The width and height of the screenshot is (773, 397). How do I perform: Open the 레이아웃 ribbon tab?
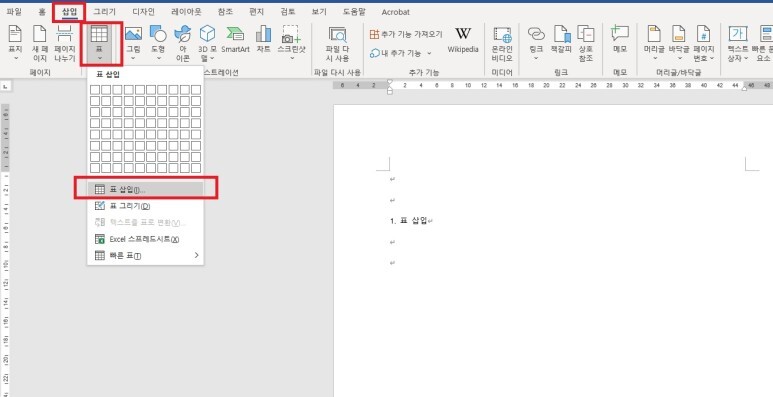tap(186, 12)
